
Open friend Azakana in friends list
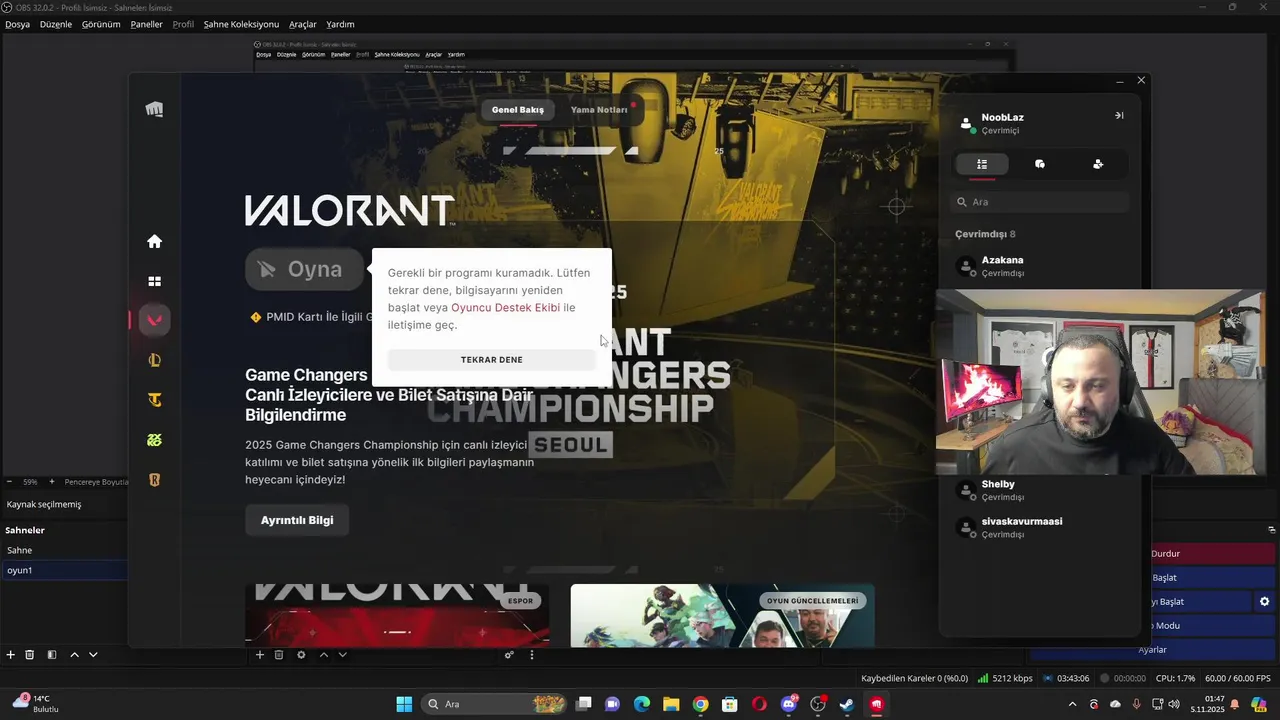pyautogui.click(x=1040, y=266)
